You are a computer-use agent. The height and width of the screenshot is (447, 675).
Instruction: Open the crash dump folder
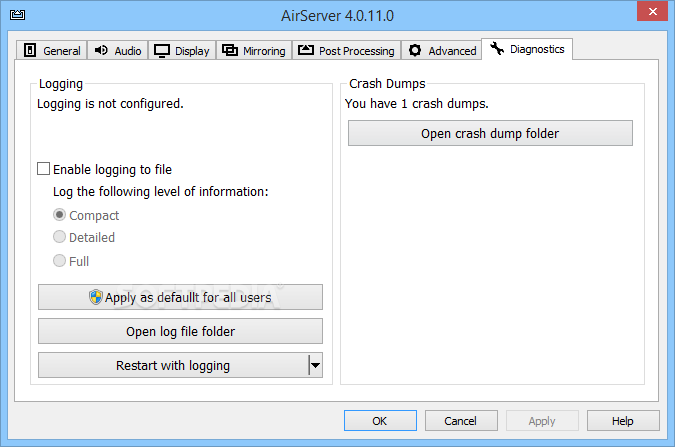coord(490,133)
